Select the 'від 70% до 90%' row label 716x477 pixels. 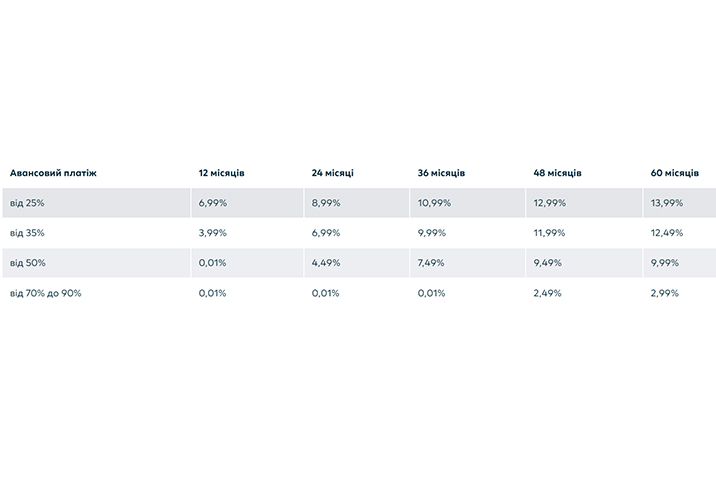click(x=46, y=293)
